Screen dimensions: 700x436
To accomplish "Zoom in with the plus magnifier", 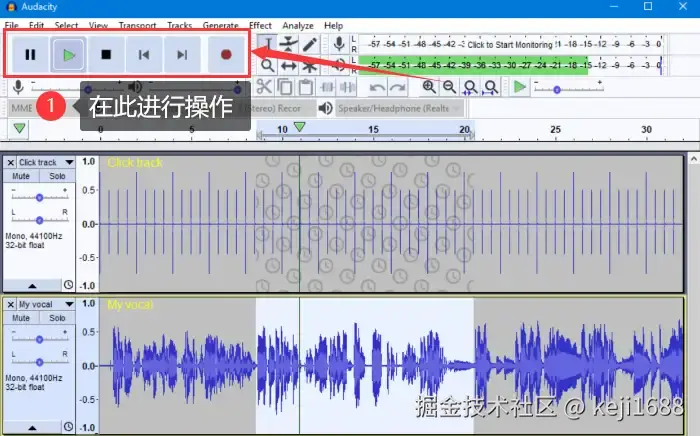I will (x=429, y=87).
